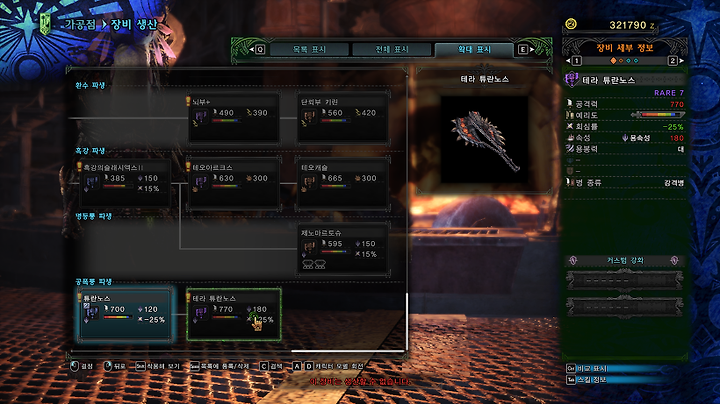Select the 확대 표시 tab

click(474, 49)
